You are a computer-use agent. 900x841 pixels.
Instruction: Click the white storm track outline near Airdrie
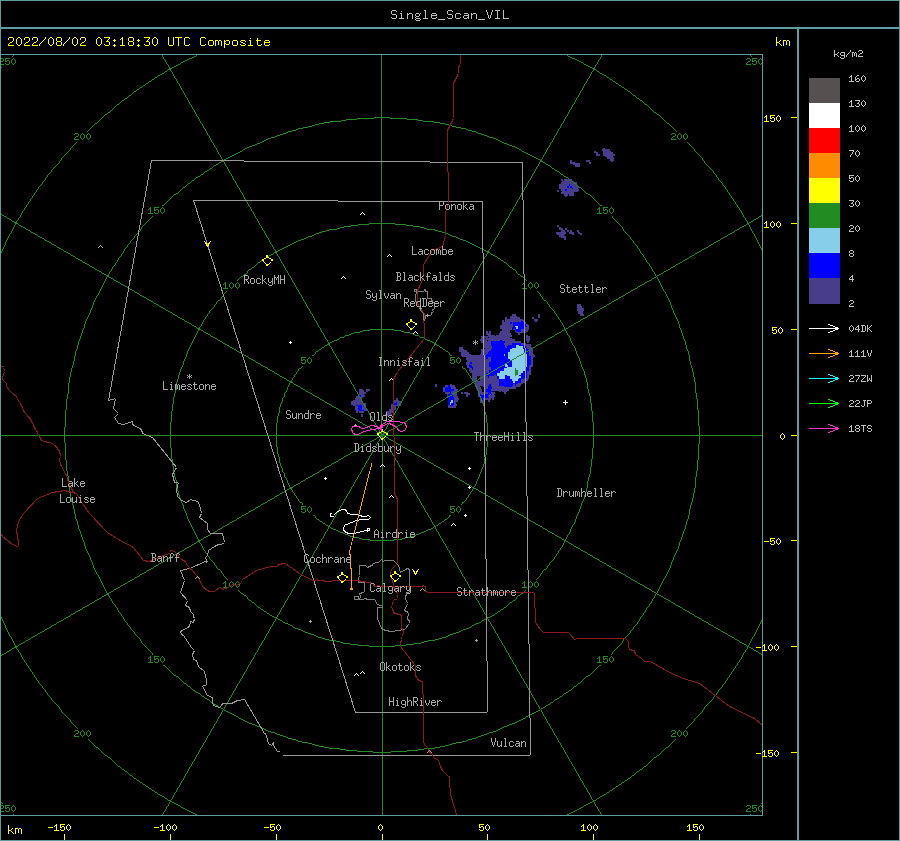tap(351, 522)
